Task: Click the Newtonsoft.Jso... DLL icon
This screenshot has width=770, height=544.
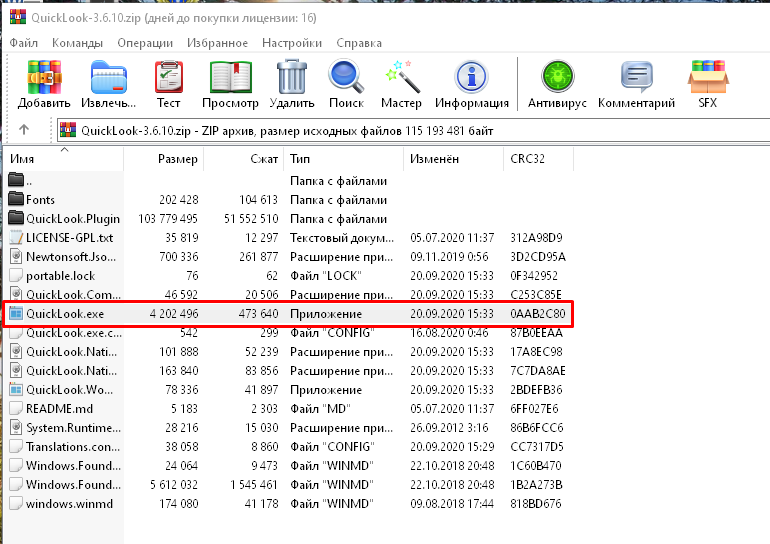Action: pyautogui.click(x=16, y=256)
